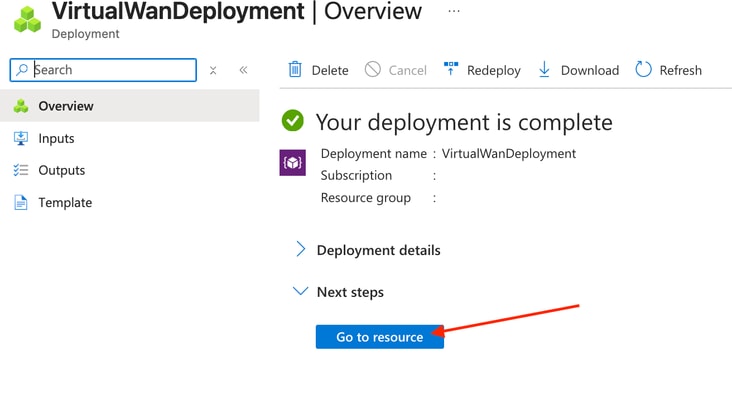Click the Template document icon
Screen dimensions: 732x394
[x=21, y=202]
